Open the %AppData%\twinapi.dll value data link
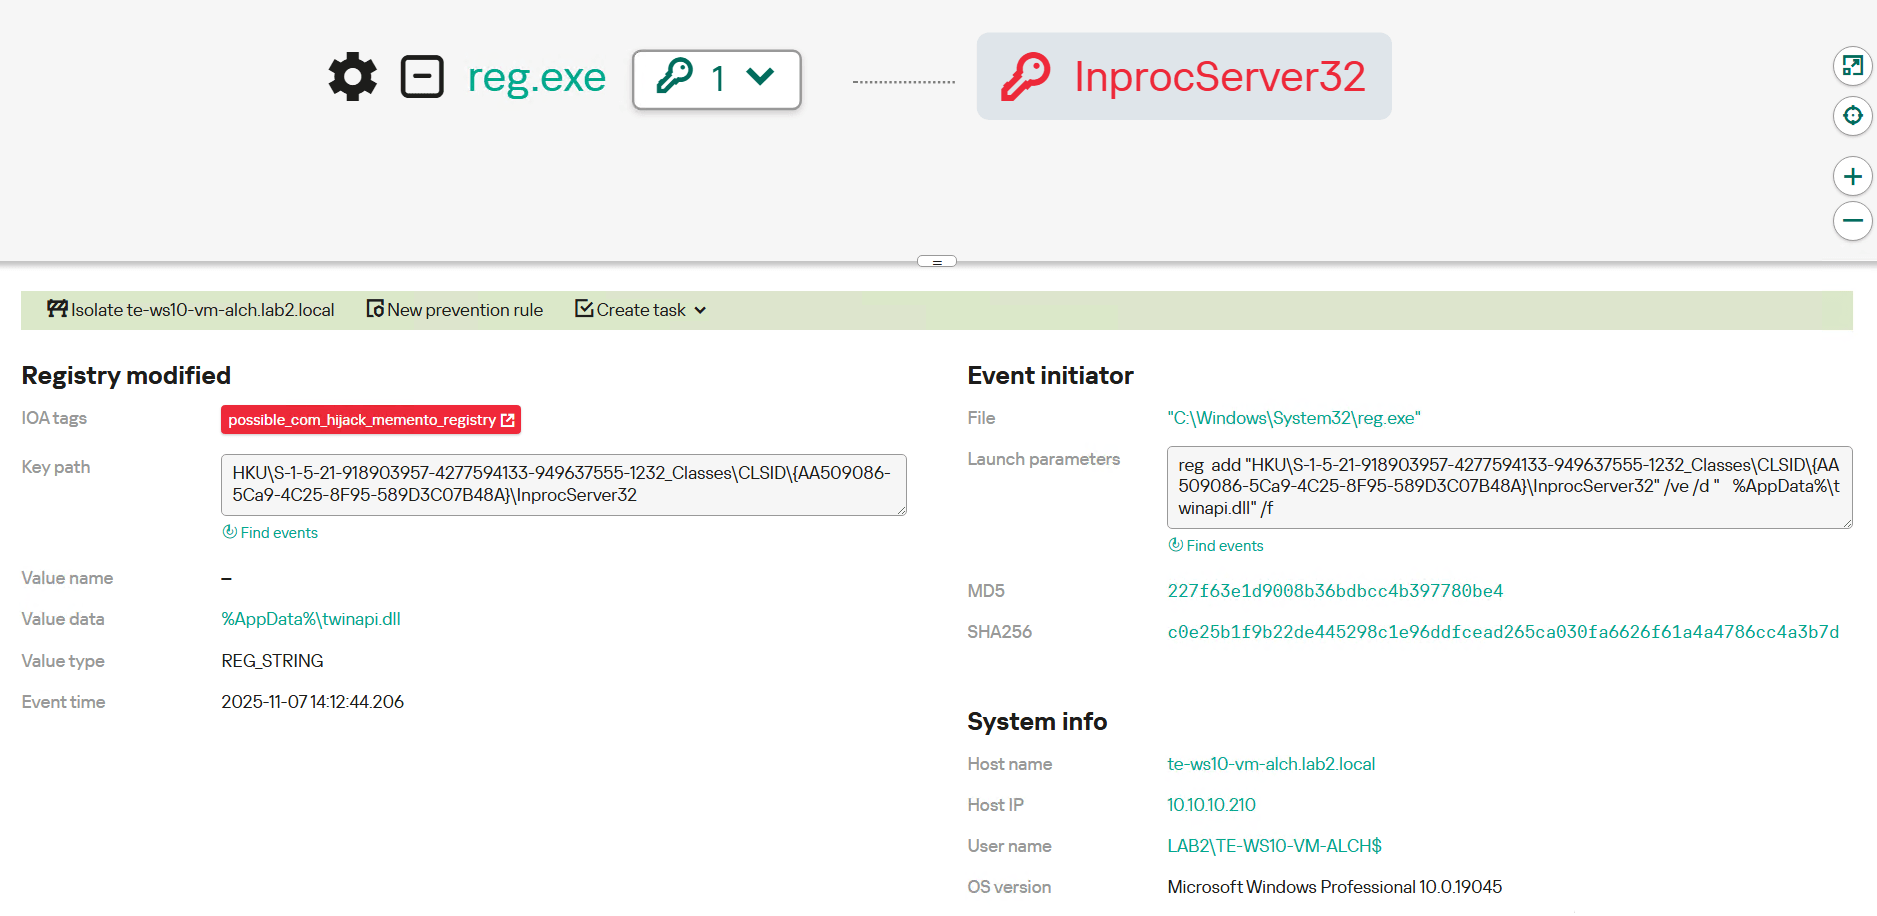The image size is (1877, 916). pos(311,619)
